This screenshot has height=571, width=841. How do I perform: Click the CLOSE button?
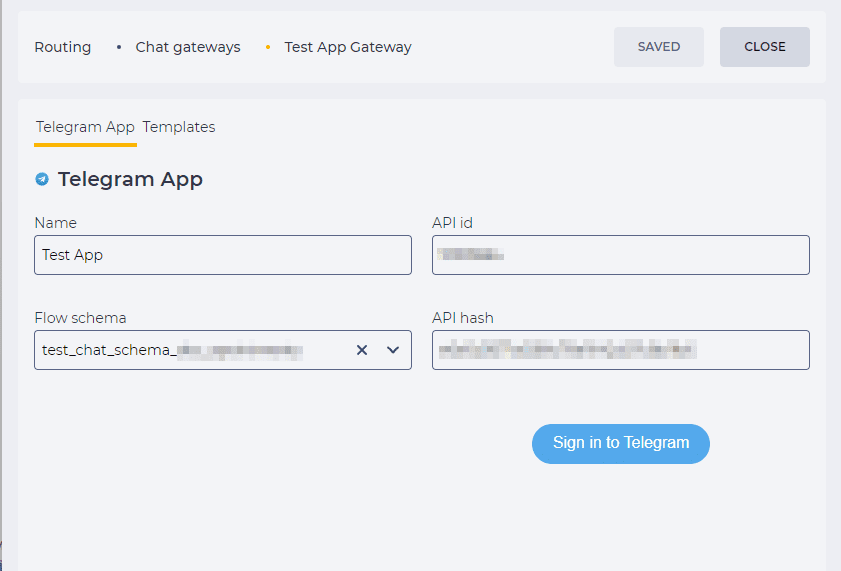765,47
